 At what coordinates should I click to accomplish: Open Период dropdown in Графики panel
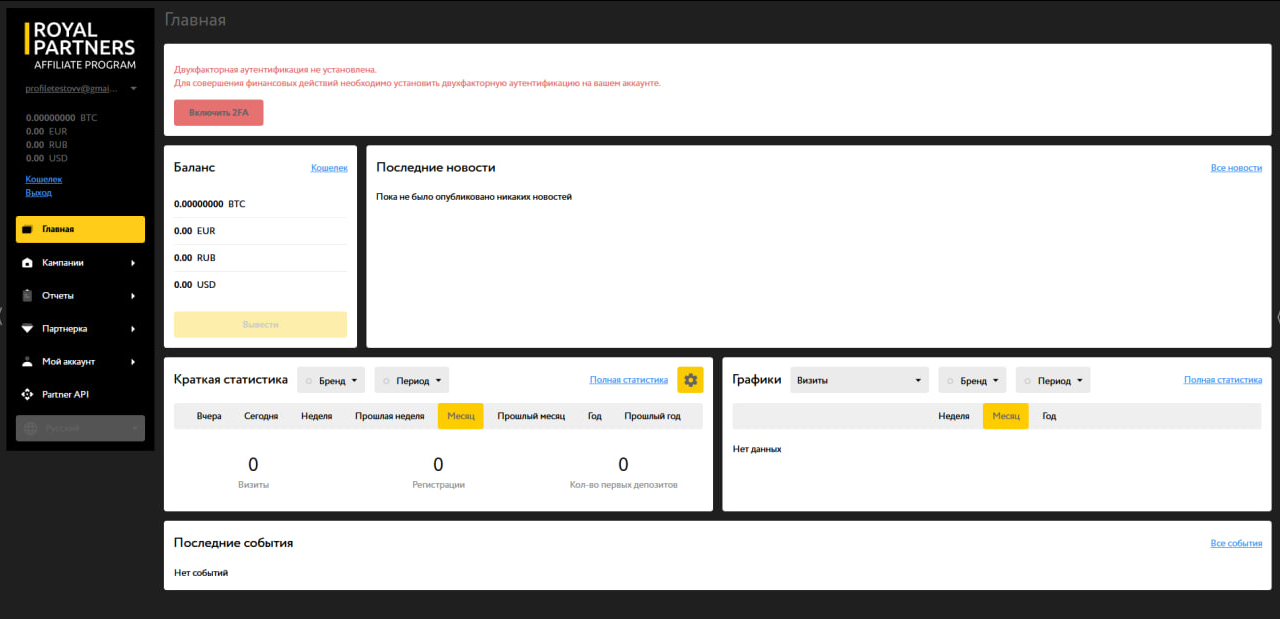(1053, 381)
